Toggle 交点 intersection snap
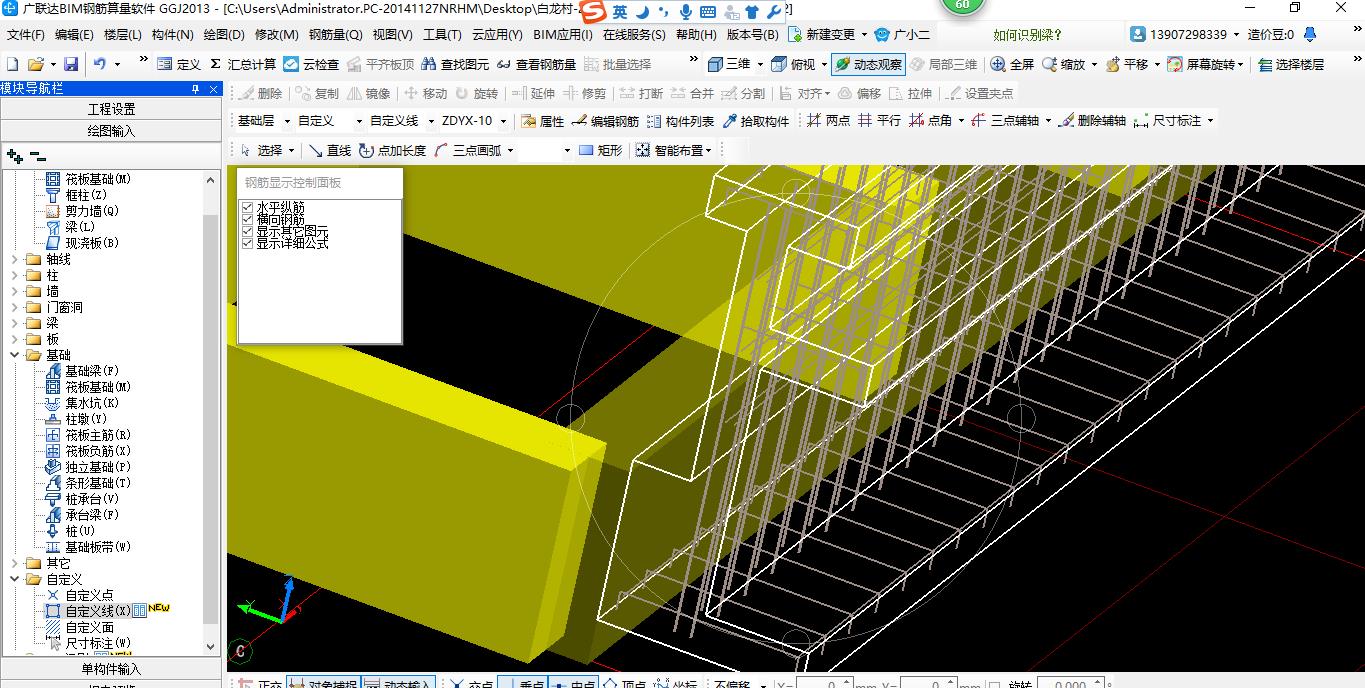The width and height of the screenshot is (1365, 688). tap(470, 684)
